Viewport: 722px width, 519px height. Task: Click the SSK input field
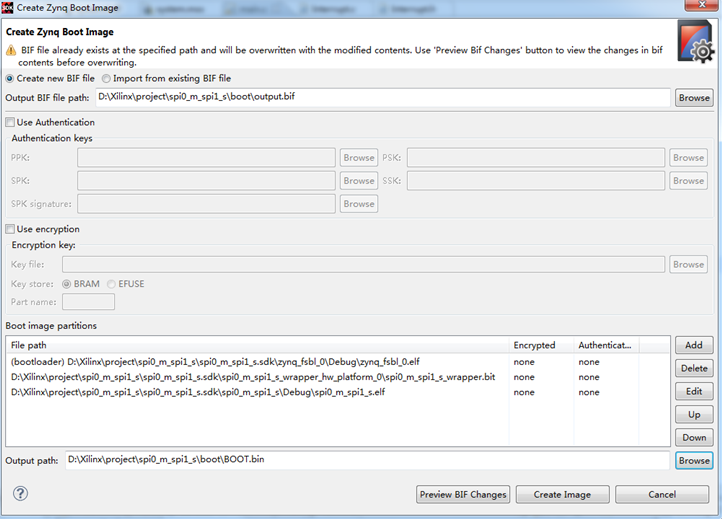point(536,181)
